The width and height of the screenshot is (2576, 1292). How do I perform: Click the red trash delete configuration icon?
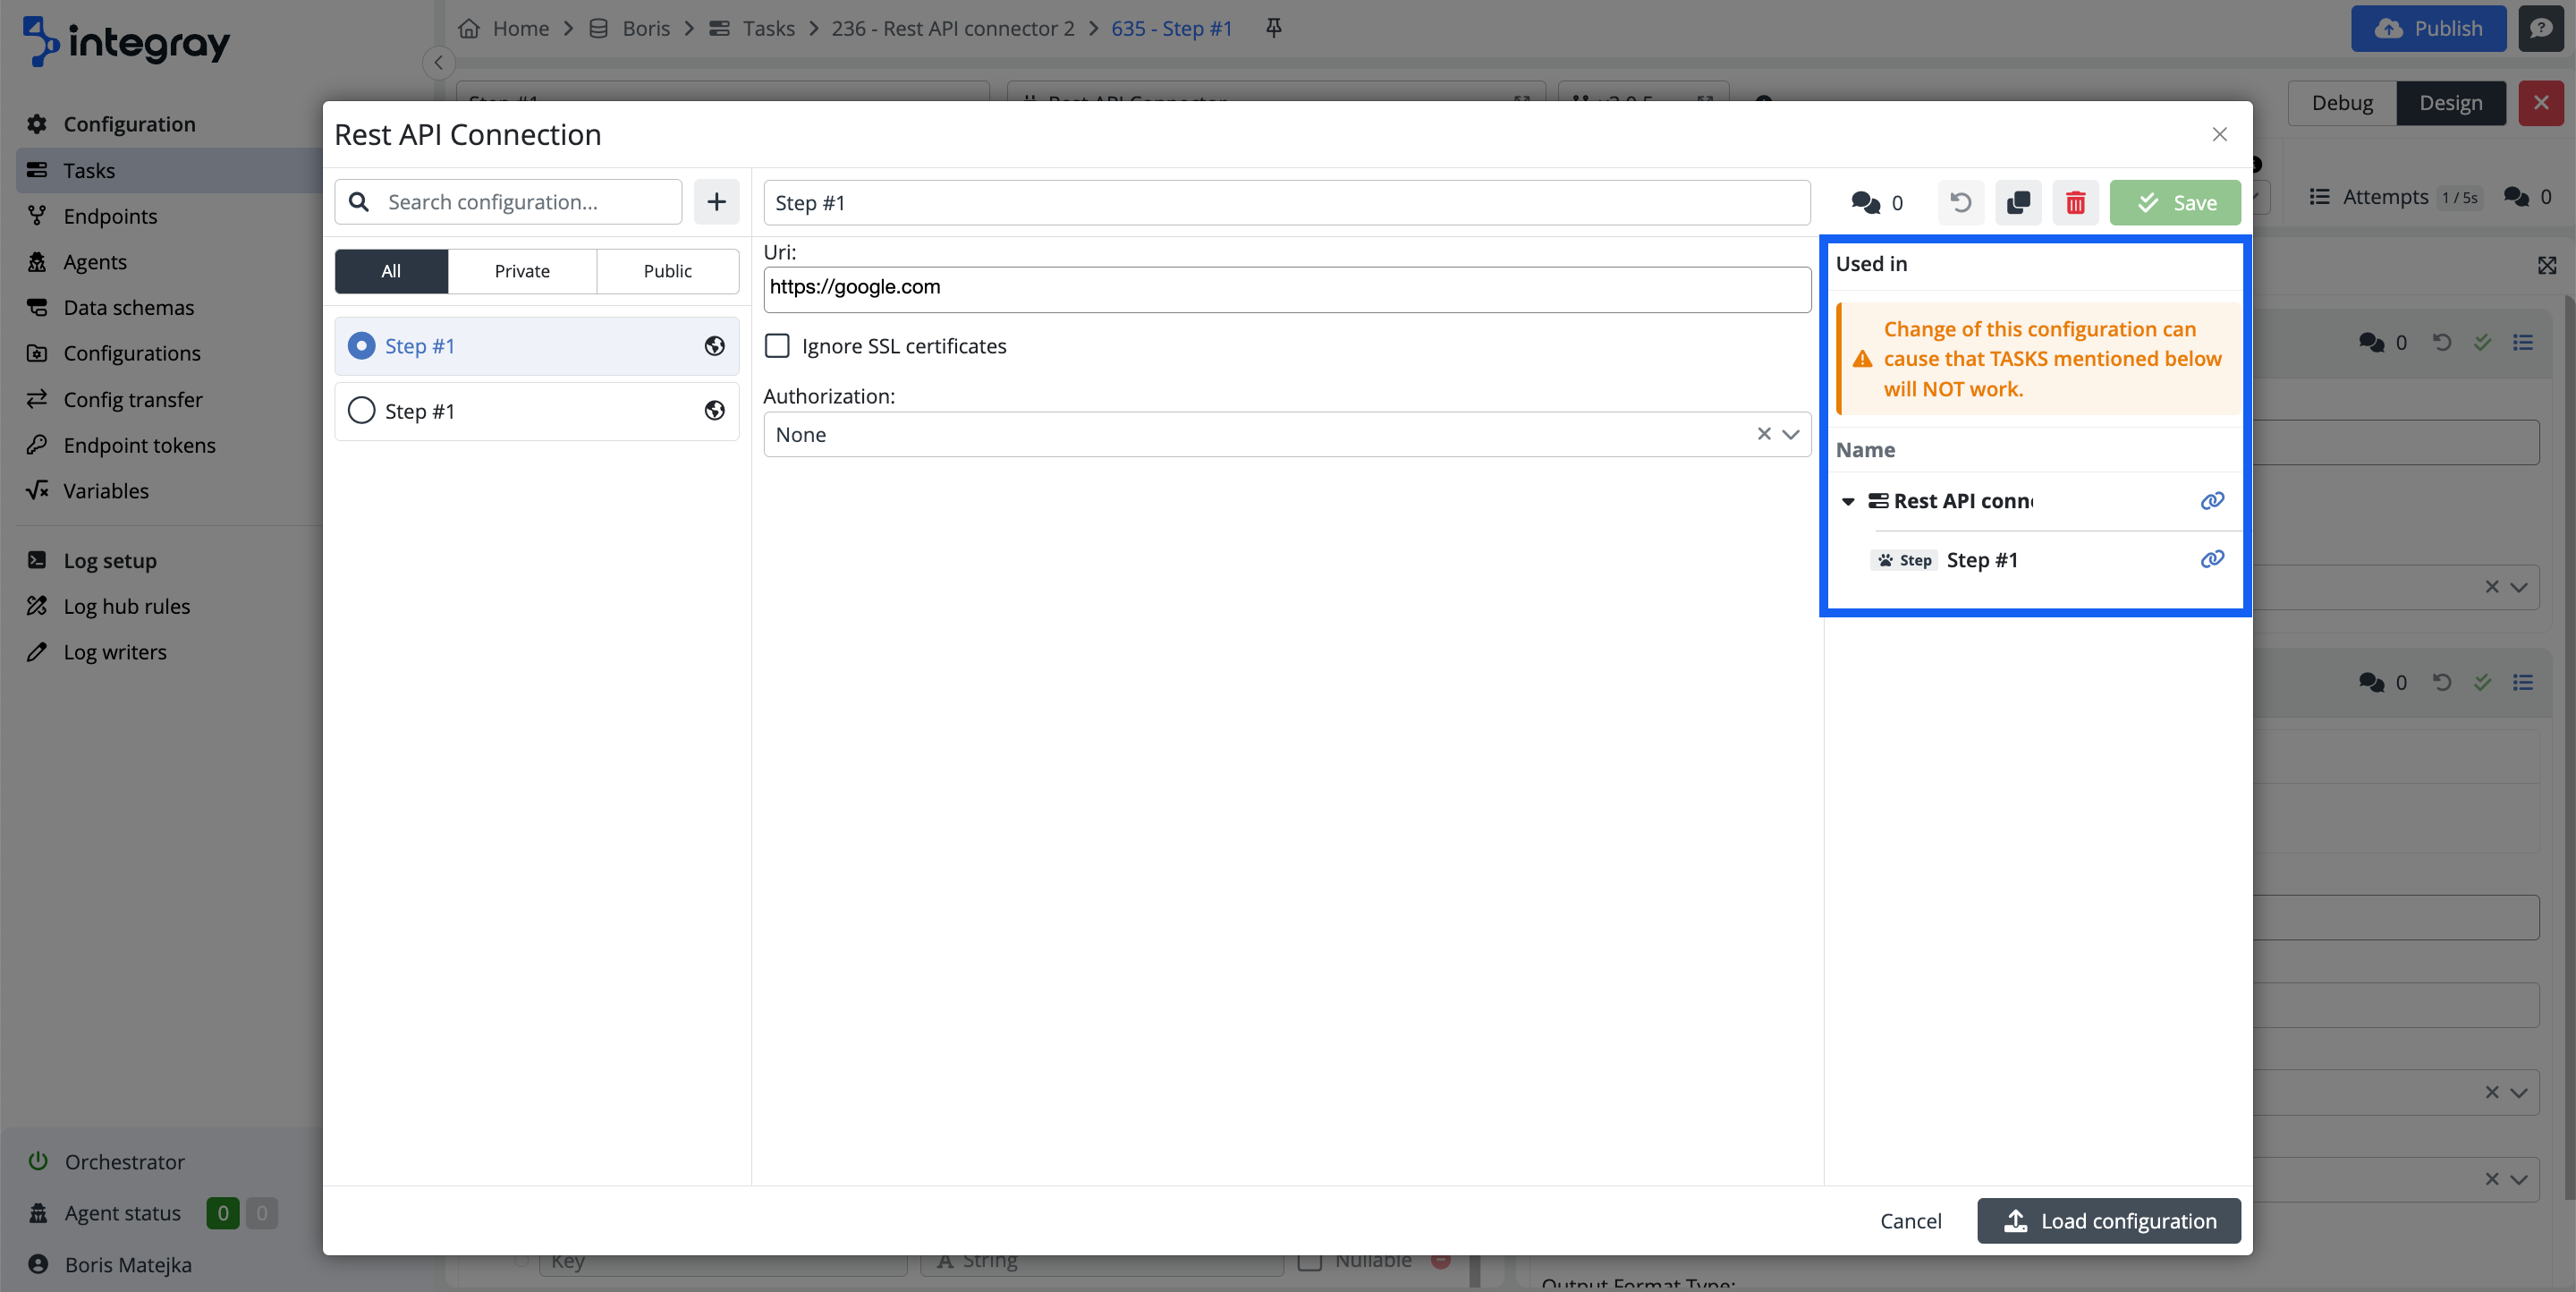[x=2075, y=203]
